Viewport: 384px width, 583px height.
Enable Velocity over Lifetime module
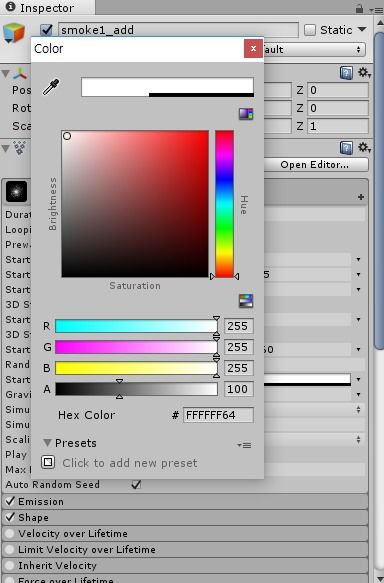coord(10,534)
